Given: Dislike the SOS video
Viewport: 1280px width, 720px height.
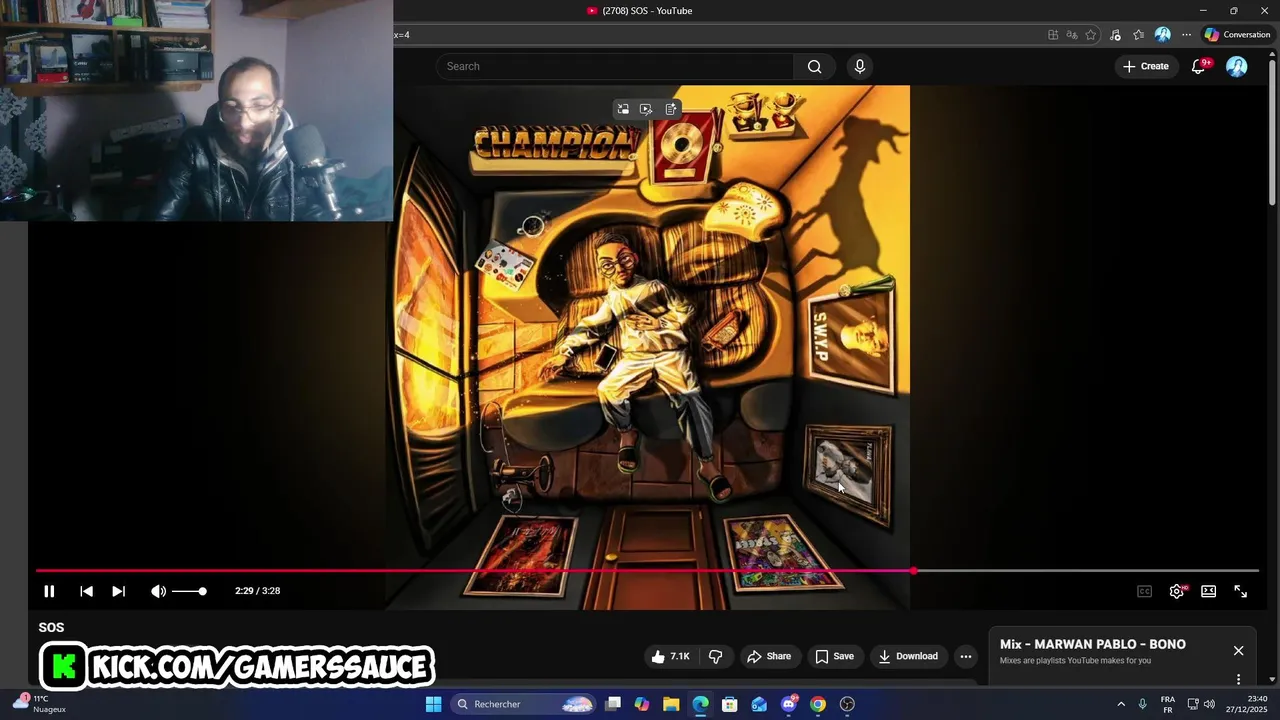Looking at the screenshot, I should coord(716,656).
